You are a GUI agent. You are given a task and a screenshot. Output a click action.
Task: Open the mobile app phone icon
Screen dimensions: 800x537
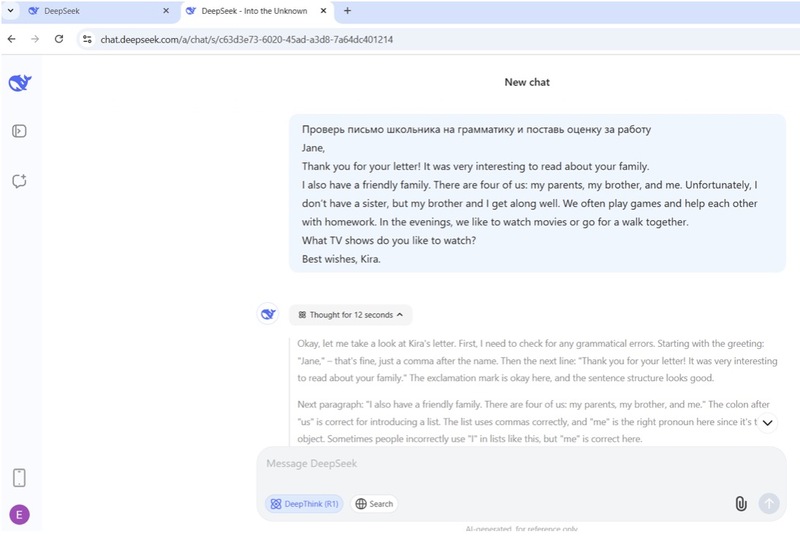tap(19, 478)
